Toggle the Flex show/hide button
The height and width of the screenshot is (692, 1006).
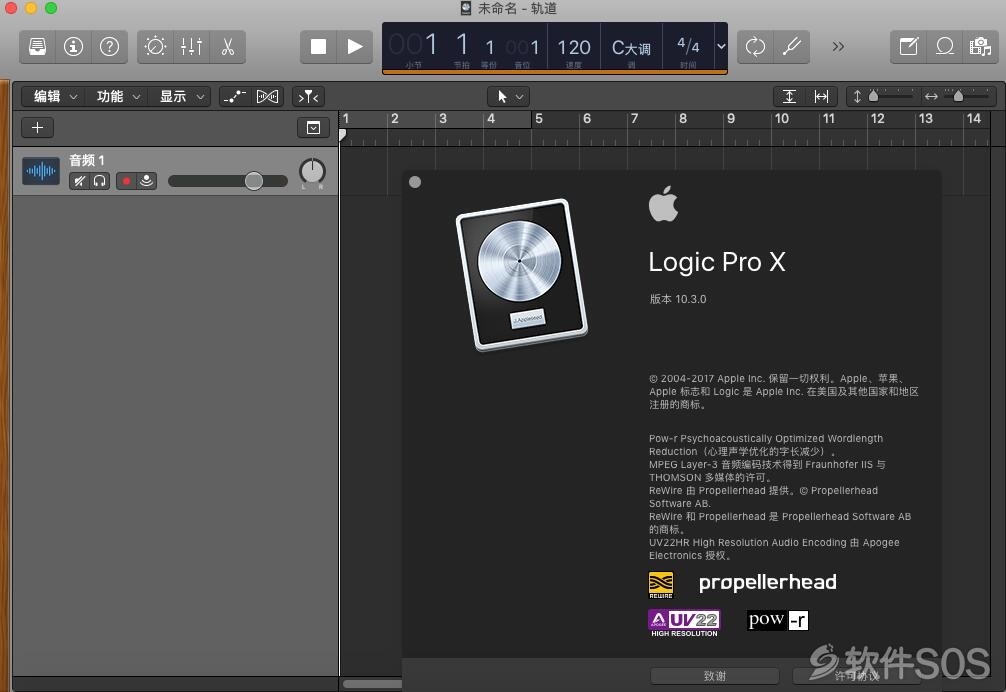[268, 96]
